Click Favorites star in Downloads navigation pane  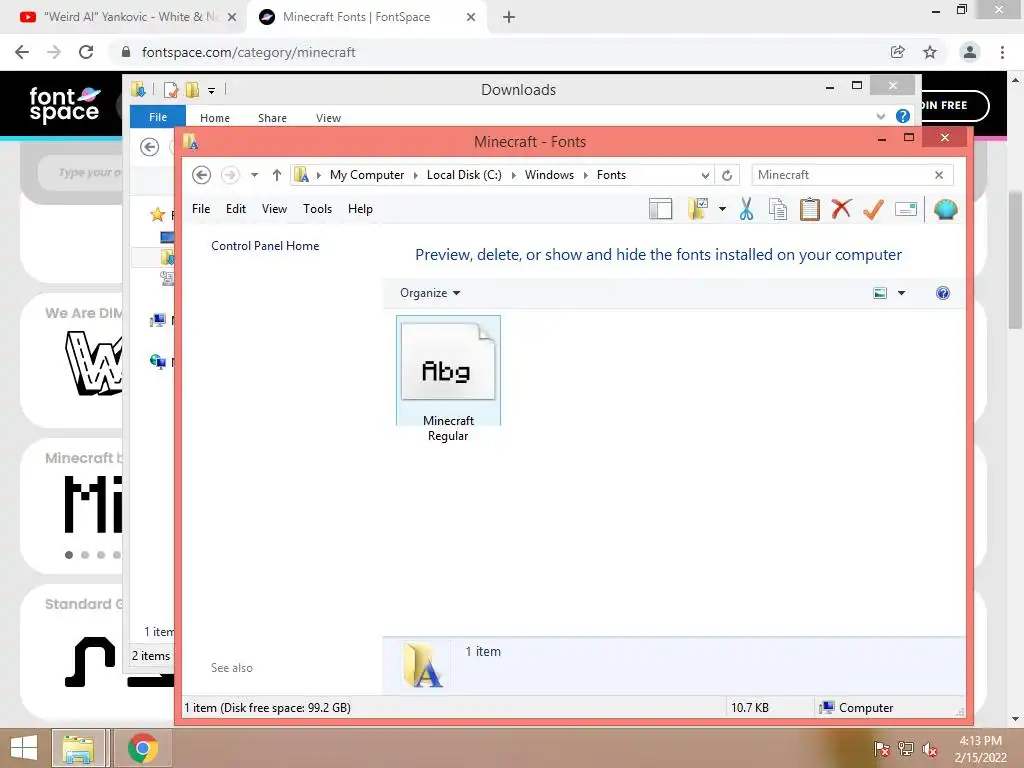(157, 214)
